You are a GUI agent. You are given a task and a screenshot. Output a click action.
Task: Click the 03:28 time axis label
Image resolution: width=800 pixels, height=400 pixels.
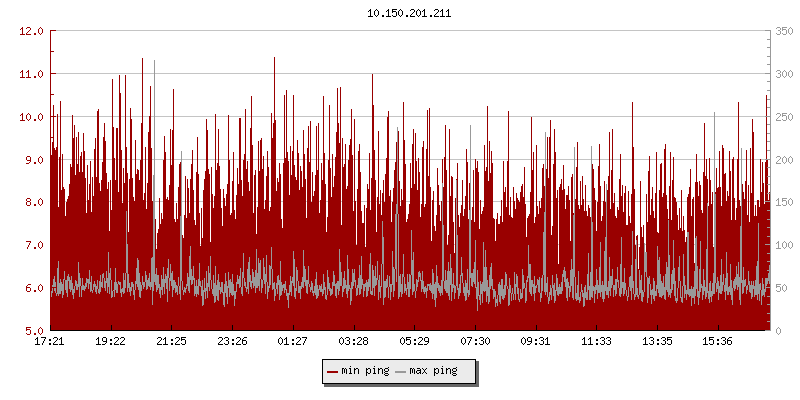click(x=353, y=341)
